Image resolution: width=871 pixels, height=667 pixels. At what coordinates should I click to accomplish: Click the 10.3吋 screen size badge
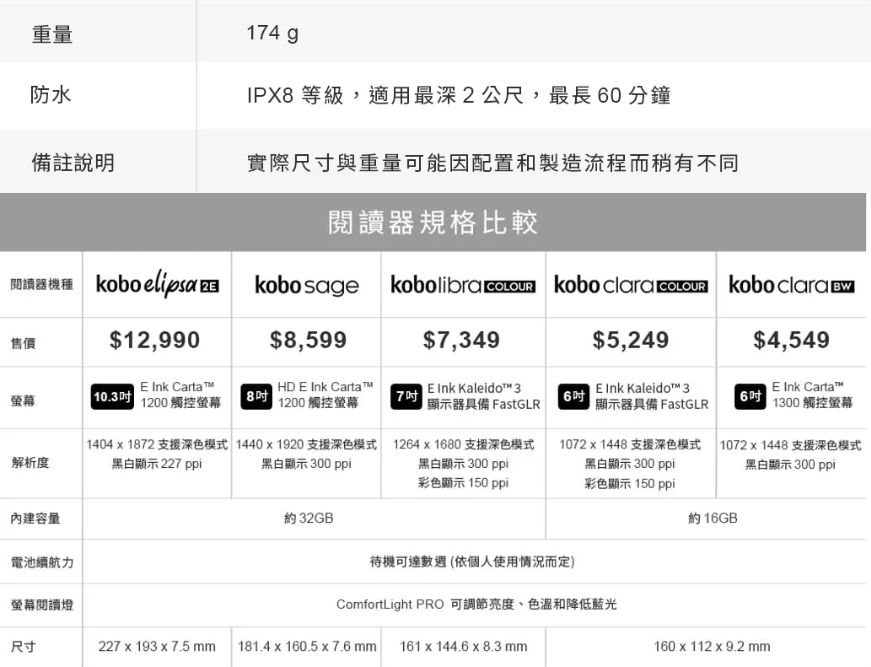point(113,397)
